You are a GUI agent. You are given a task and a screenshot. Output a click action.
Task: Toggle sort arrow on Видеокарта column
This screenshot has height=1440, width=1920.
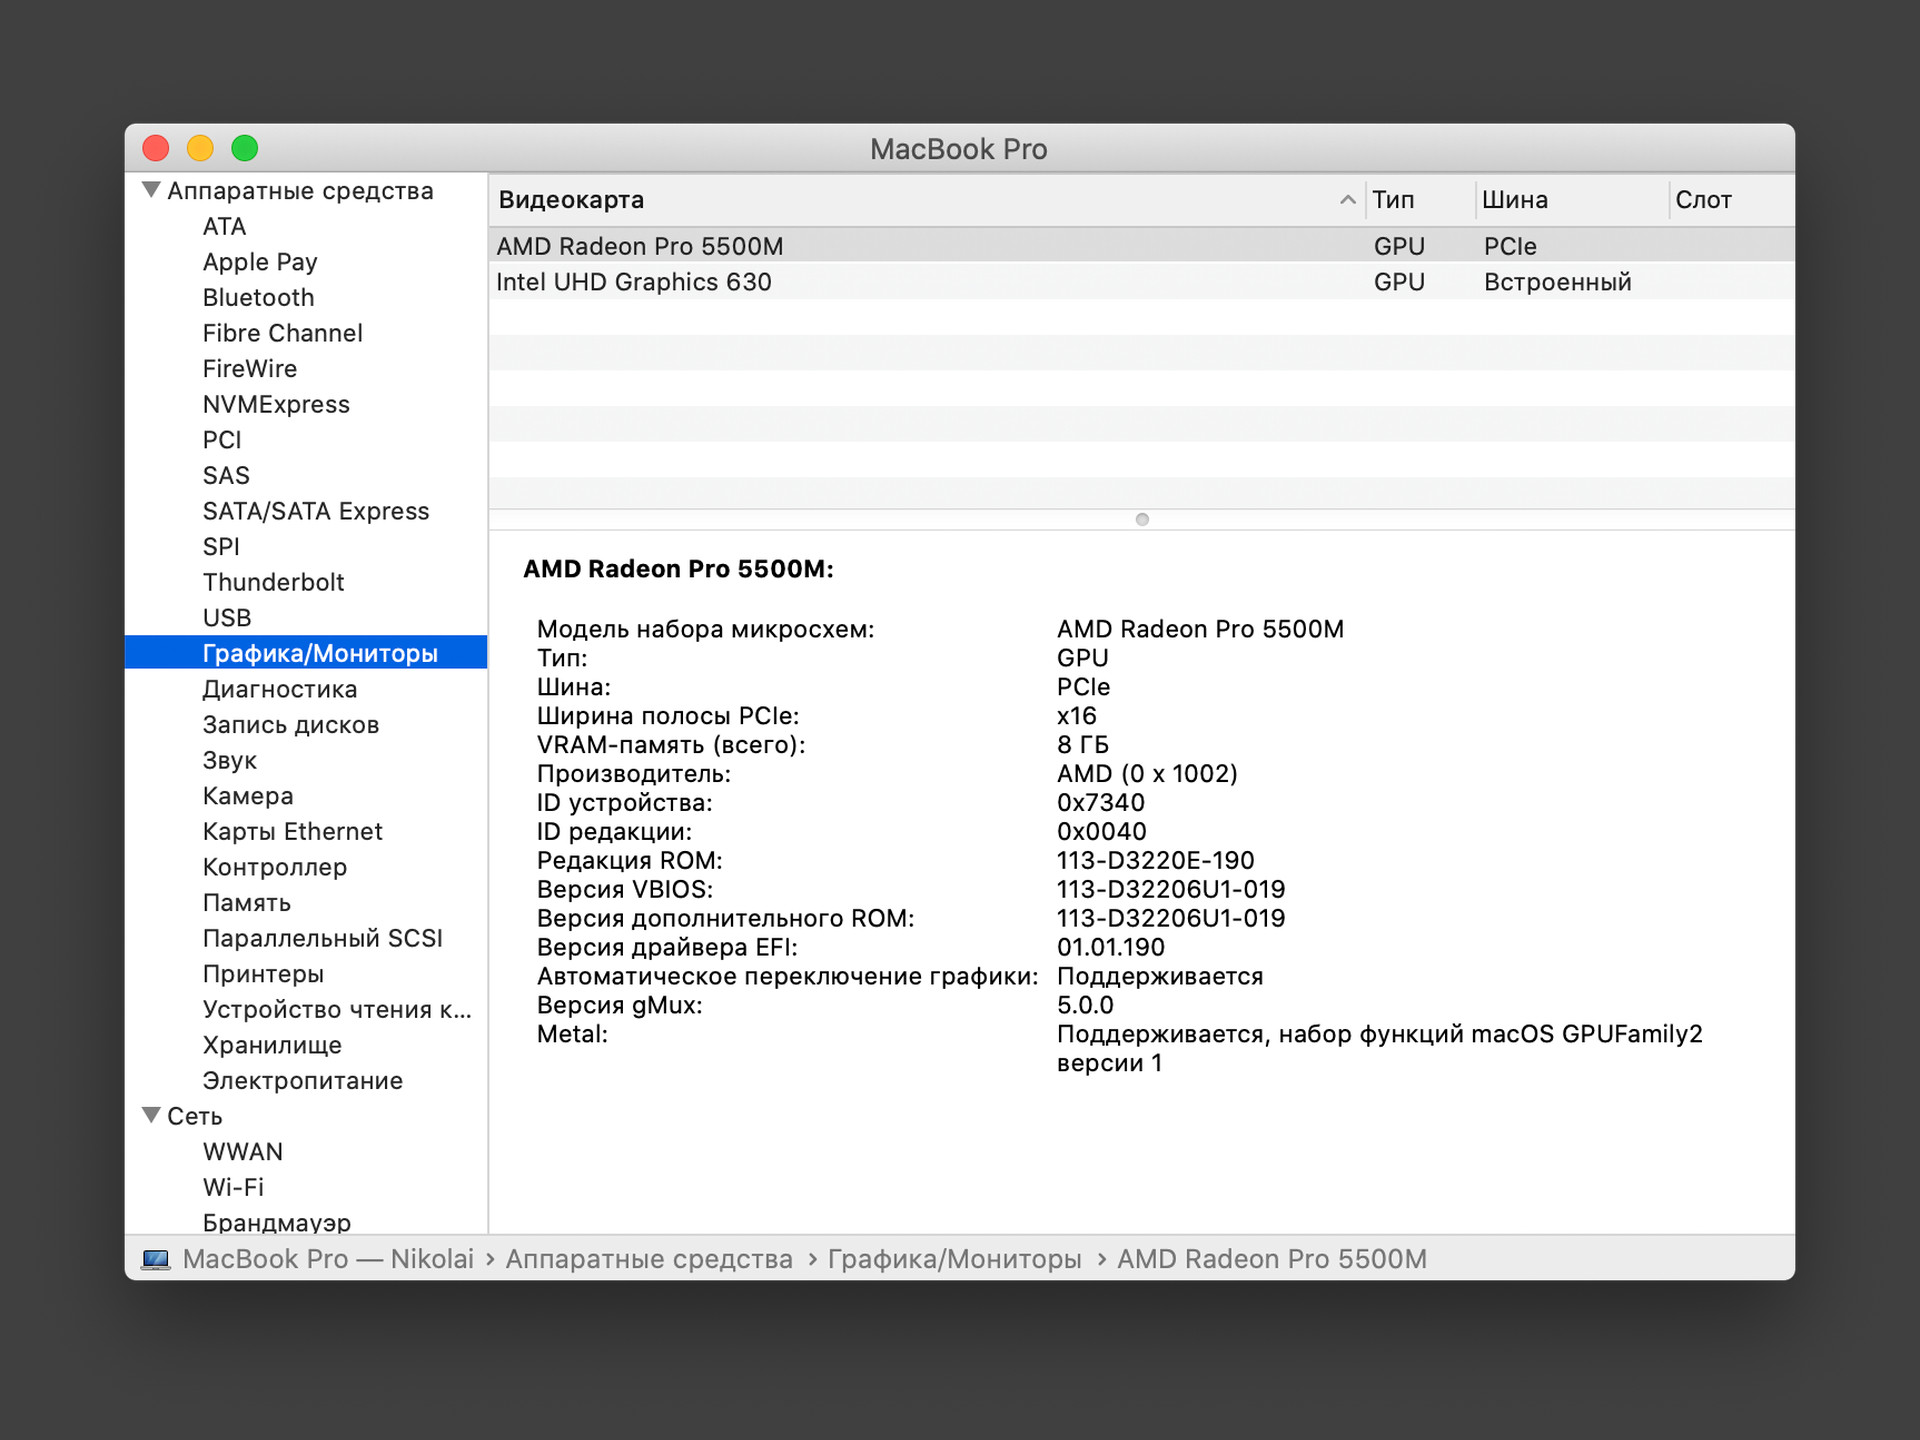pos(1347,200)
